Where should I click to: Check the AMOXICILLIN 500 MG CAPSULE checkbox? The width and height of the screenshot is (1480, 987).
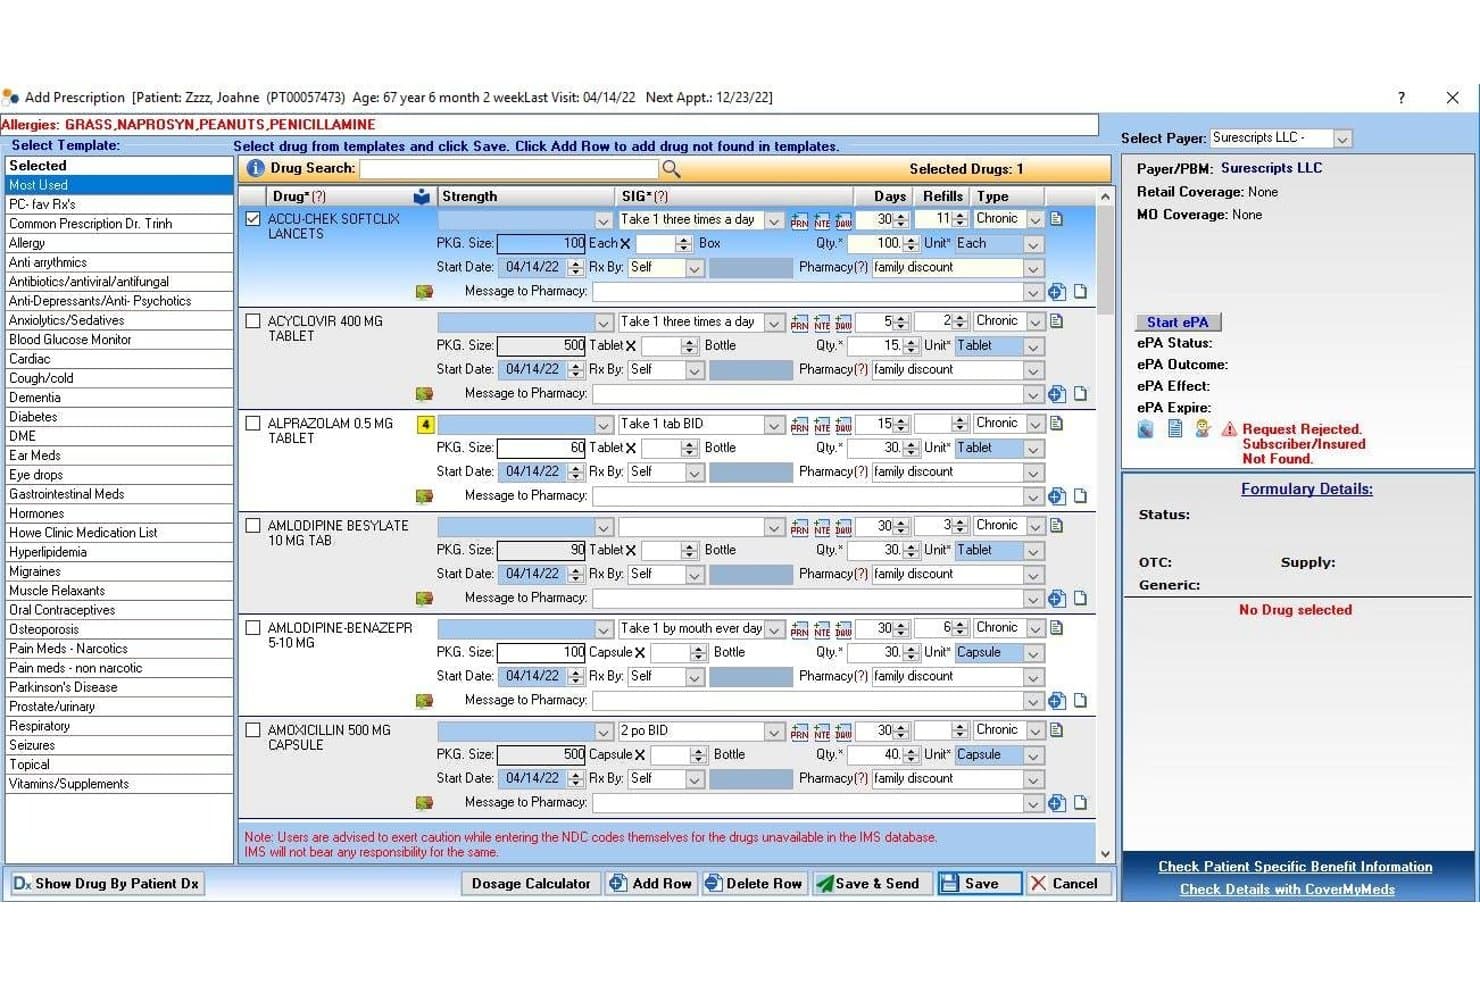(x=253, y=730)
